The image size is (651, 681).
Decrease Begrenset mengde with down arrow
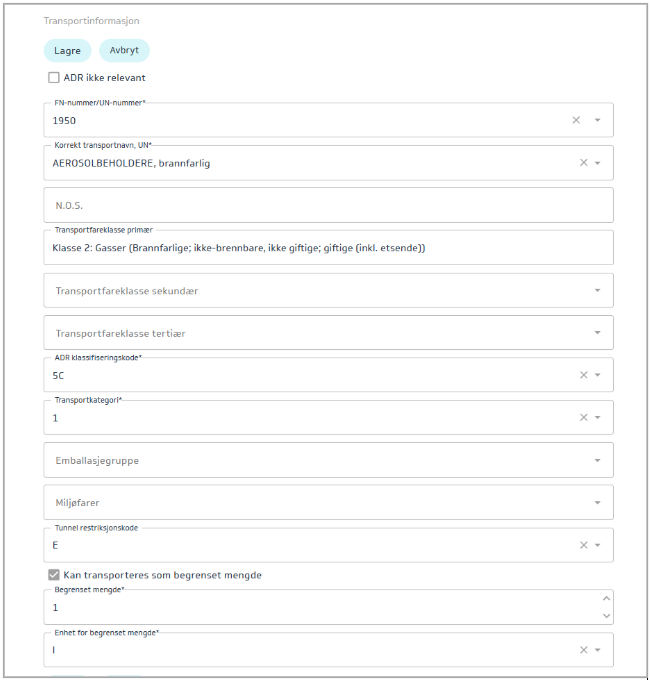coord(606,616)
